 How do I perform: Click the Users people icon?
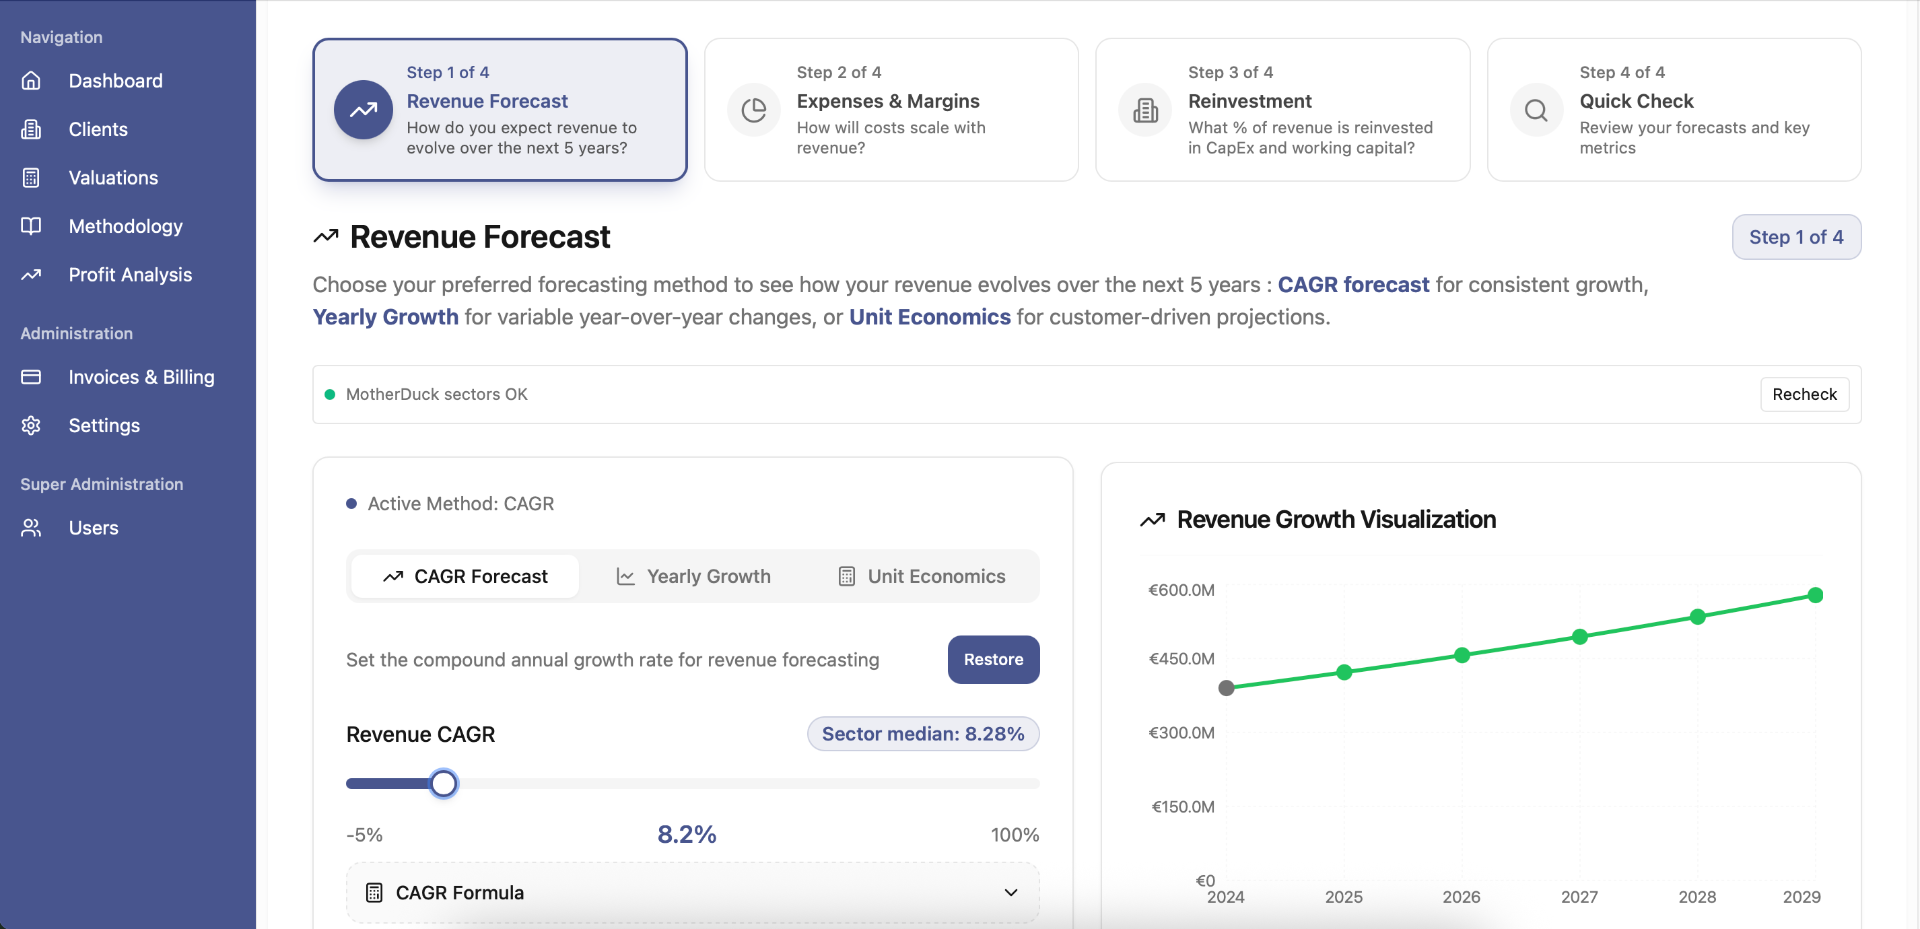click(x=31, y=528)
